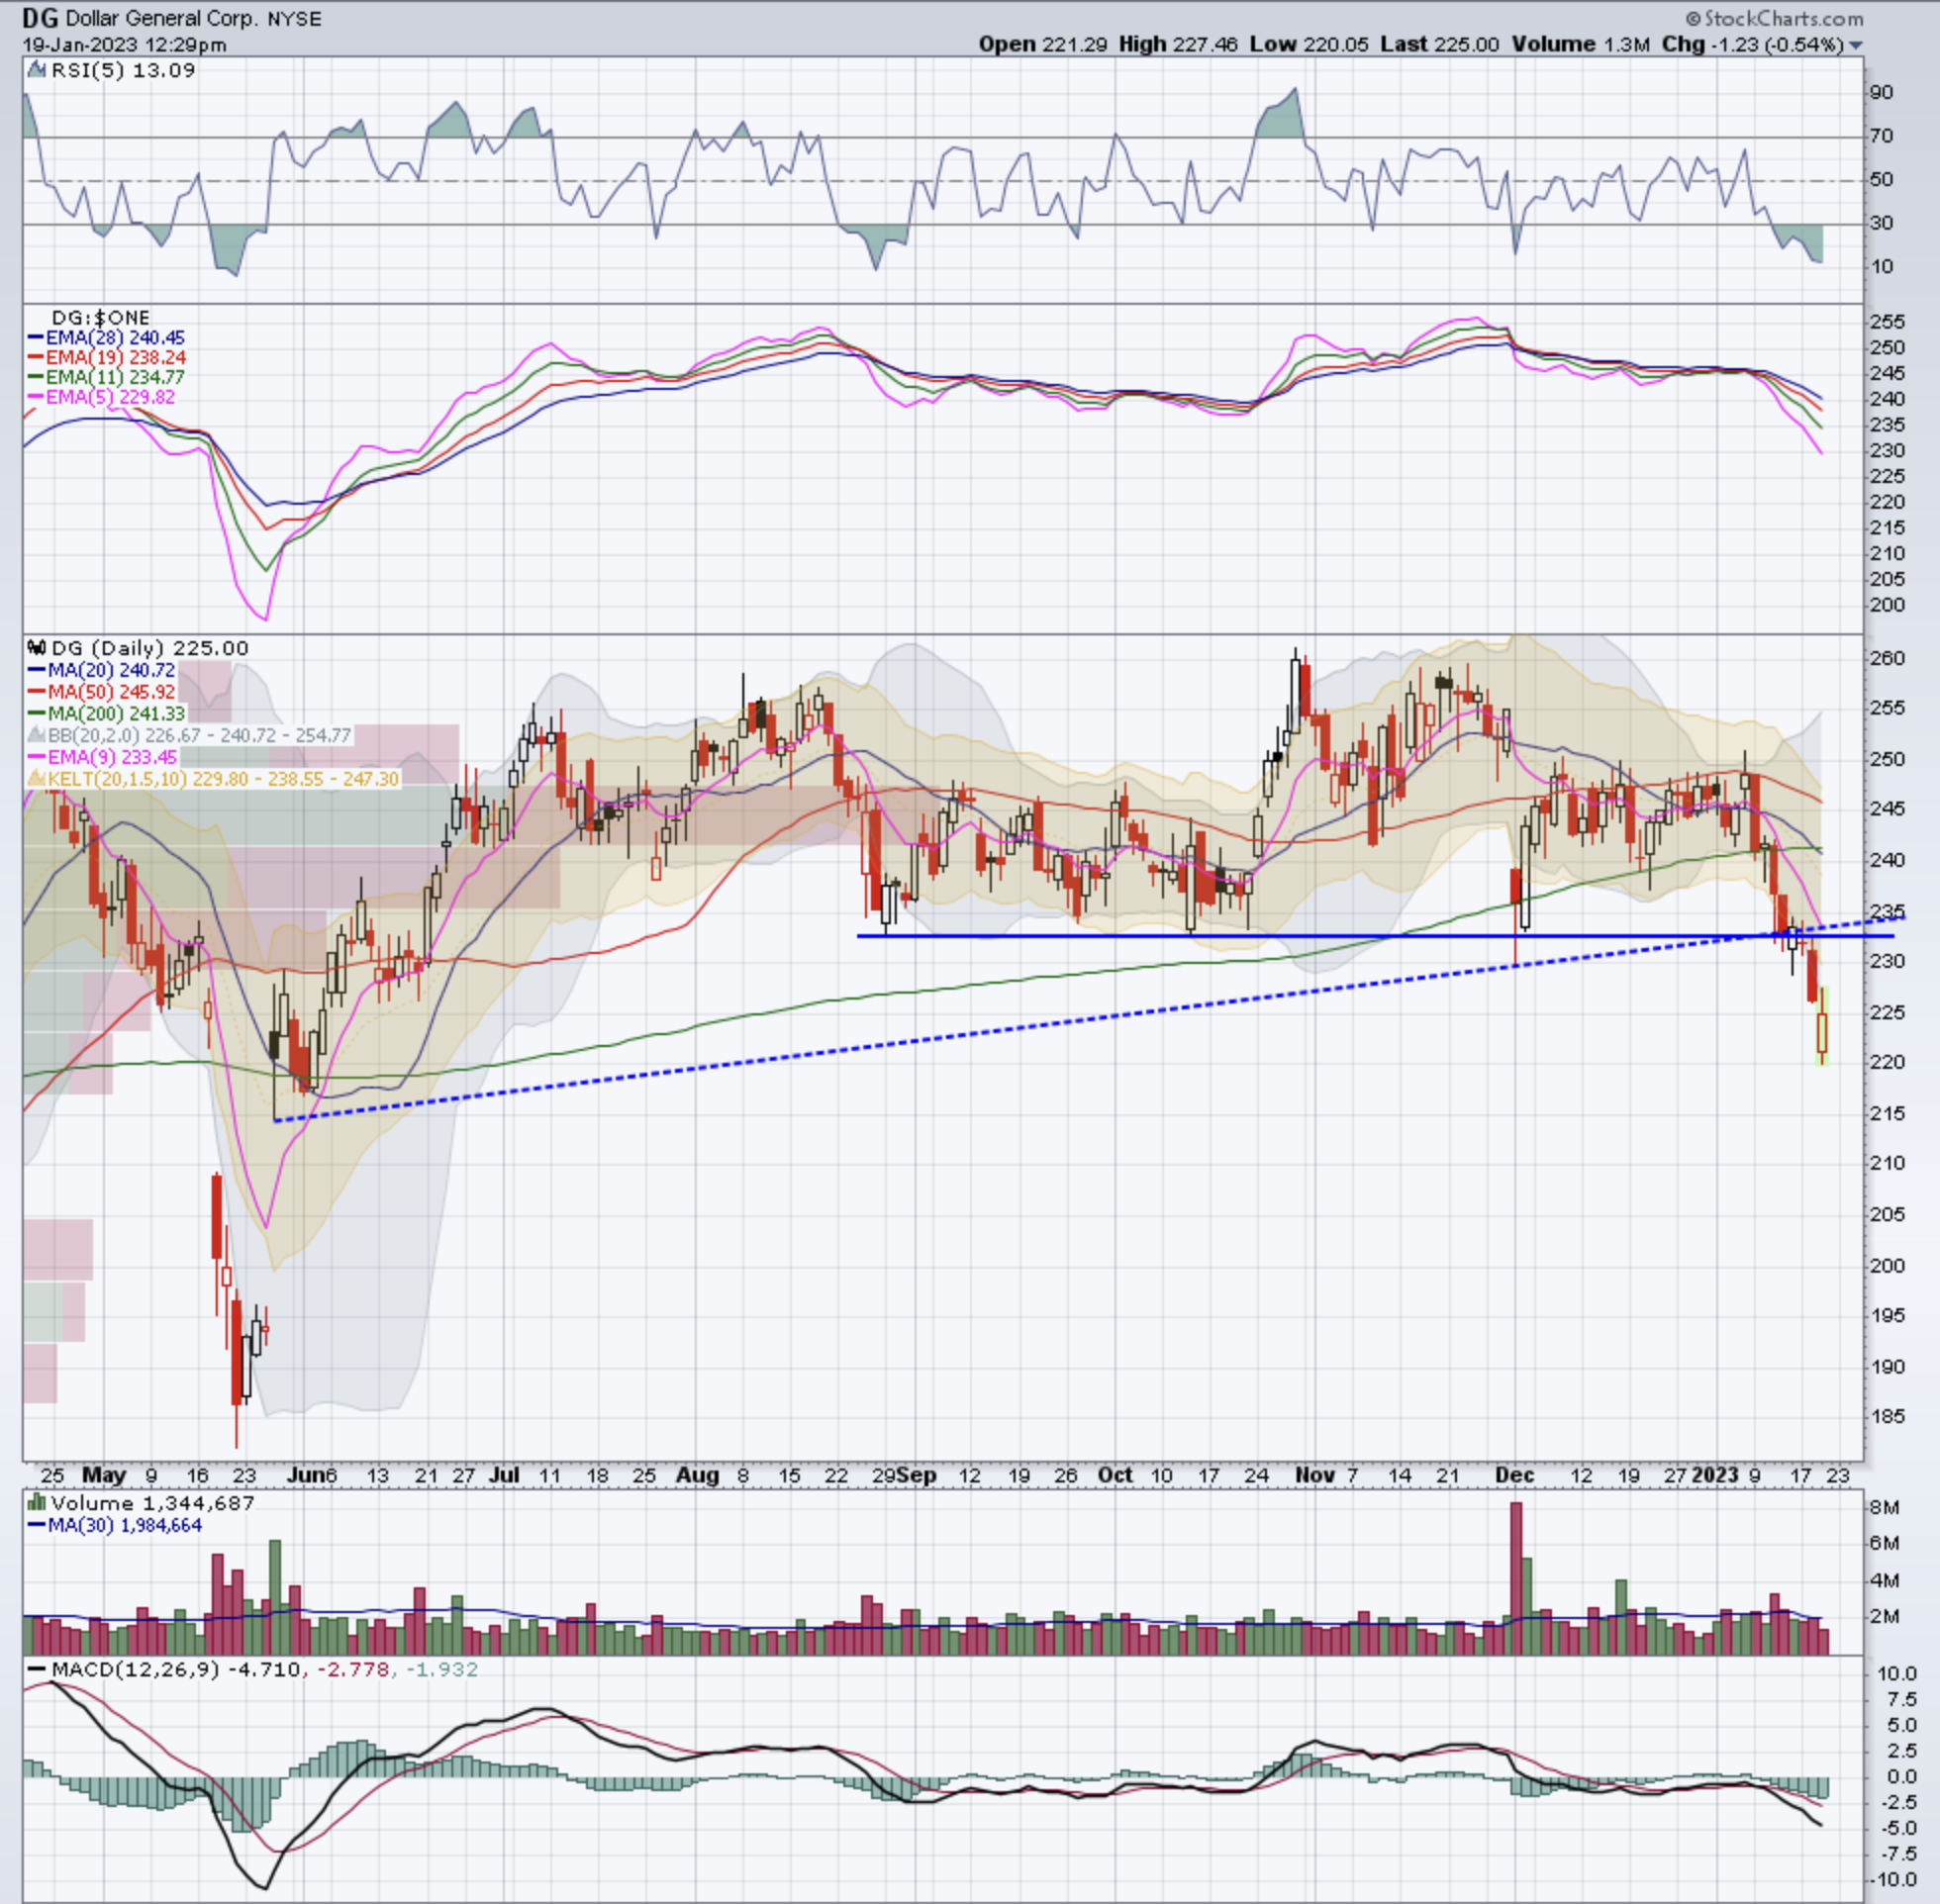Click the 8M volume axis label
Screen dimensions: 1940x1904
tap(1885, 1507)
